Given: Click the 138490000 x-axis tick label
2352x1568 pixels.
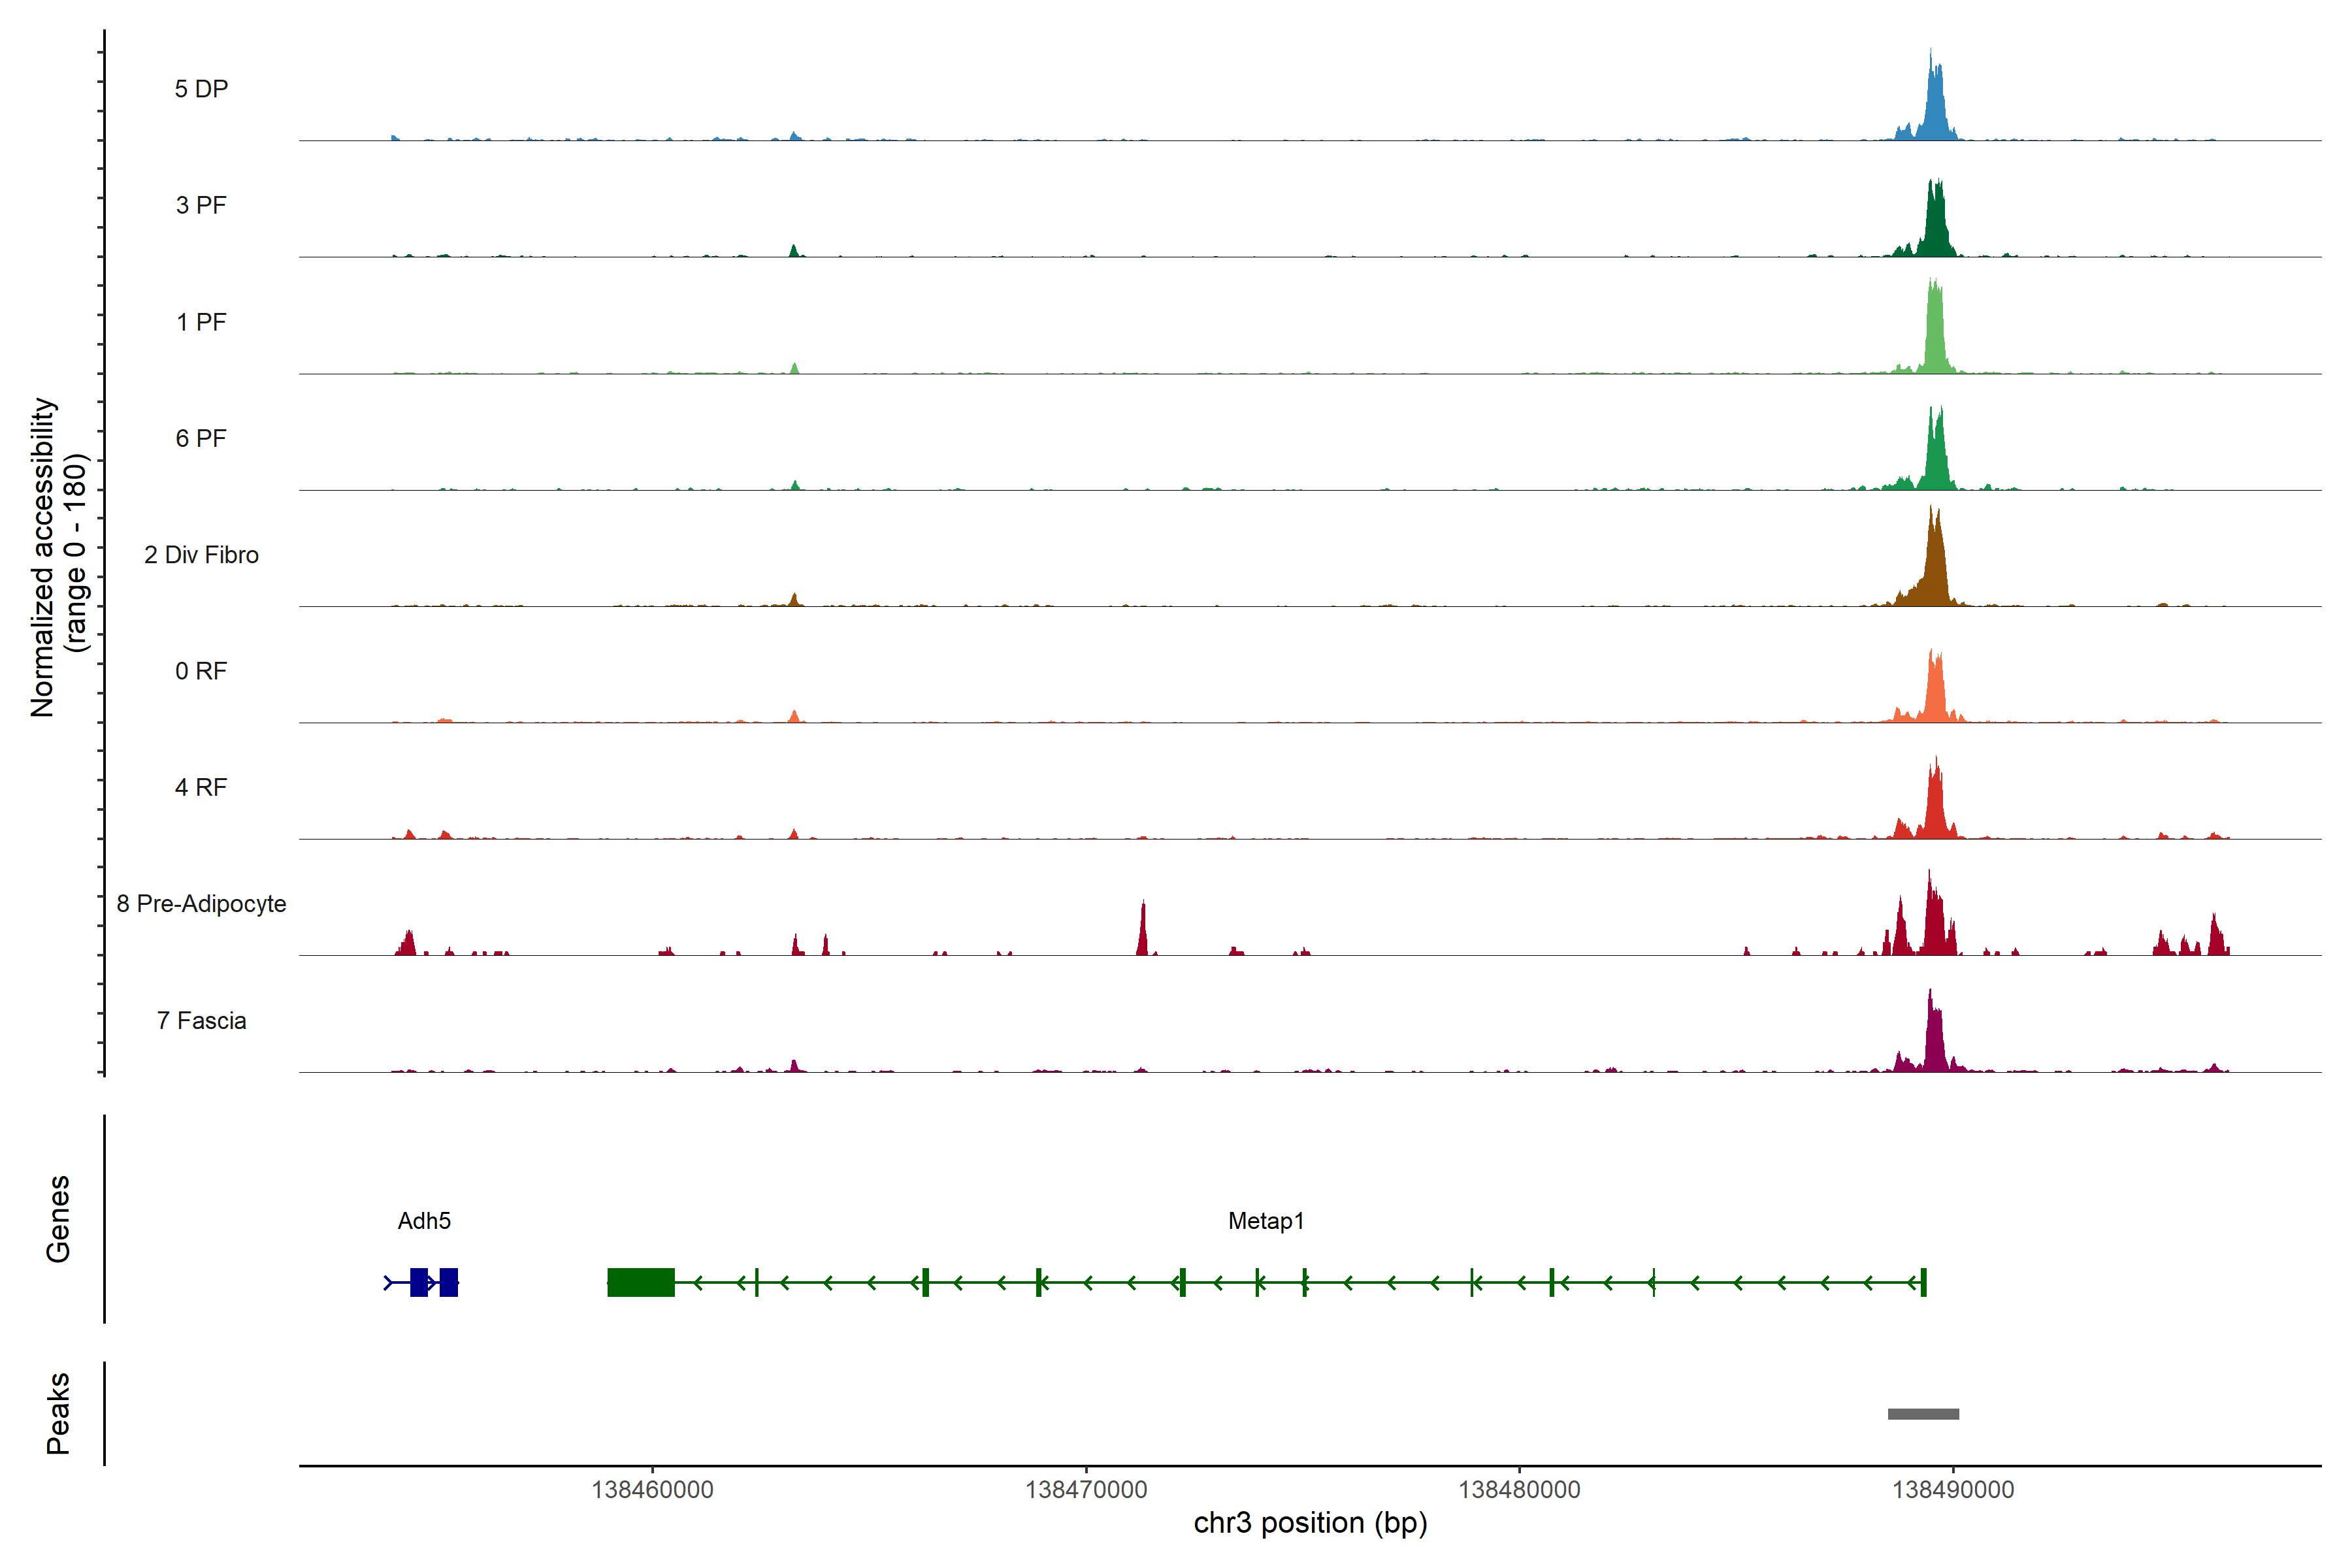Looking at the screenshot, I should [1953, 1490].
